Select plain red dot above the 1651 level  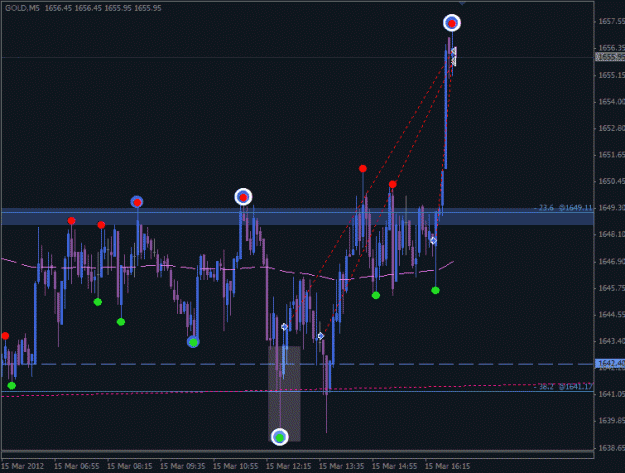362,169
